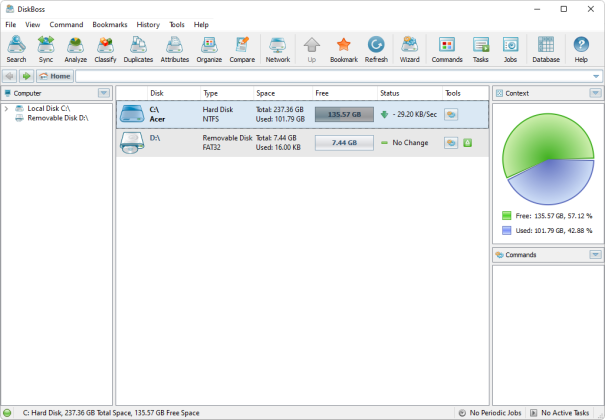Open the Database tool
Viewport: 605px width, 420px height.
546,49
